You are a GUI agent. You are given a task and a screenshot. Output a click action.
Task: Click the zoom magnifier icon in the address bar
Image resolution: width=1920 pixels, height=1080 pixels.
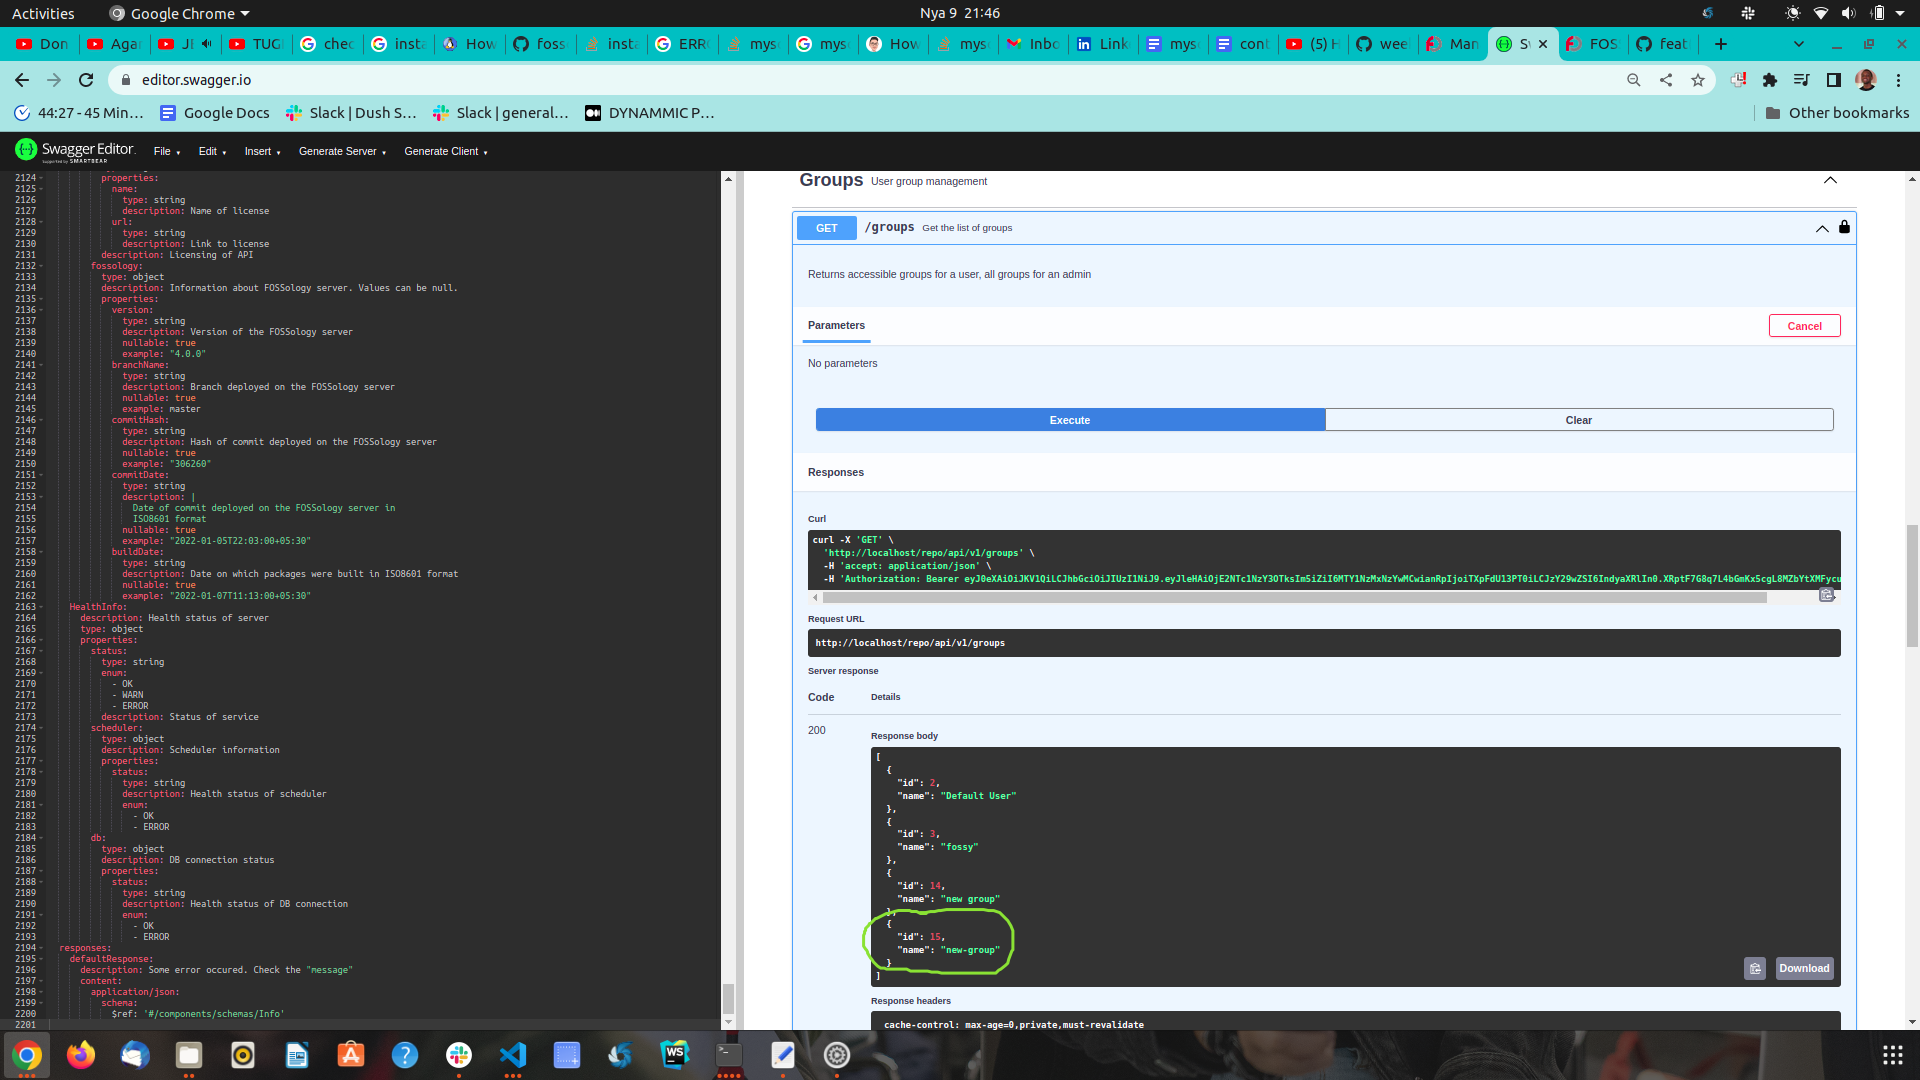[x=1633, y=80]
